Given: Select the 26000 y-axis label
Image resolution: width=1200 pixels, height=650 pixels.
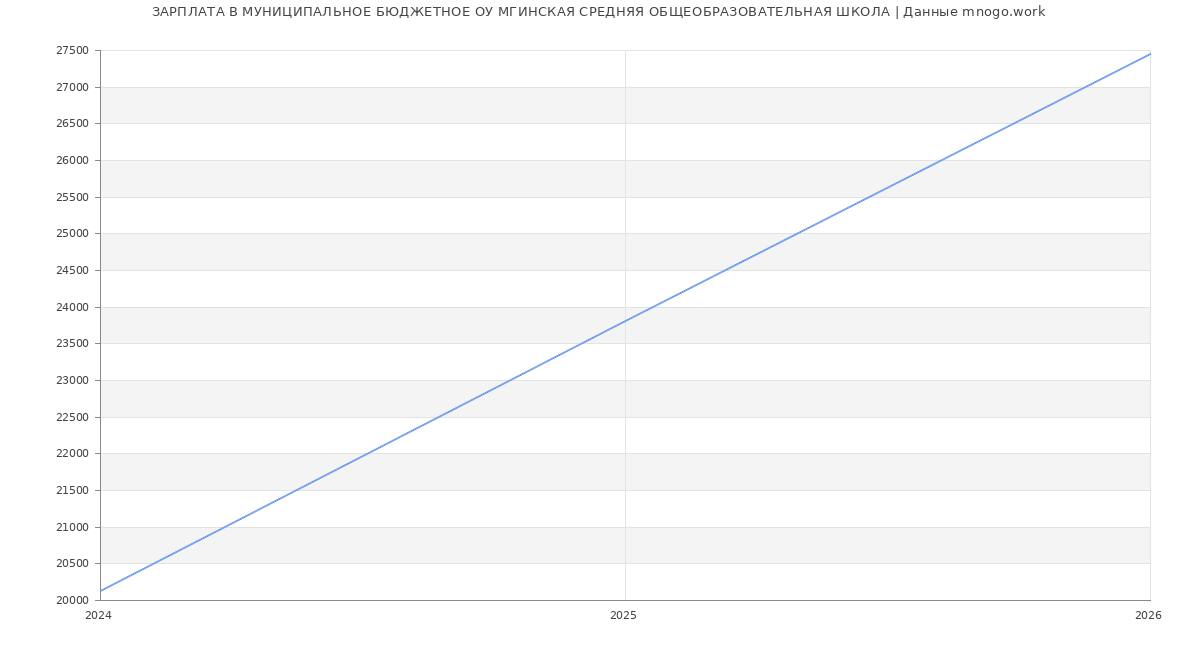Looking at the screenshot, I should click(x=72, y=161).
